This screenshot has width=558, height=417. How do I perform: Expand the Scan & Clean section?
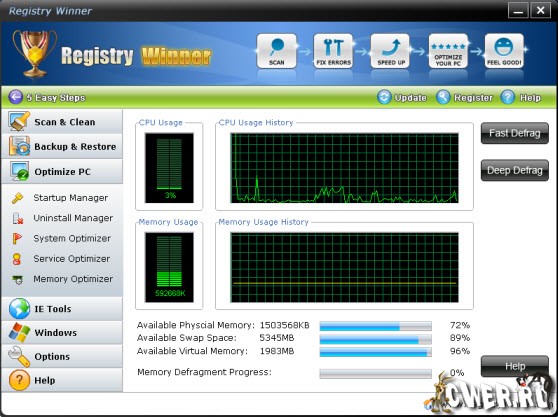[x=62, y=122]
